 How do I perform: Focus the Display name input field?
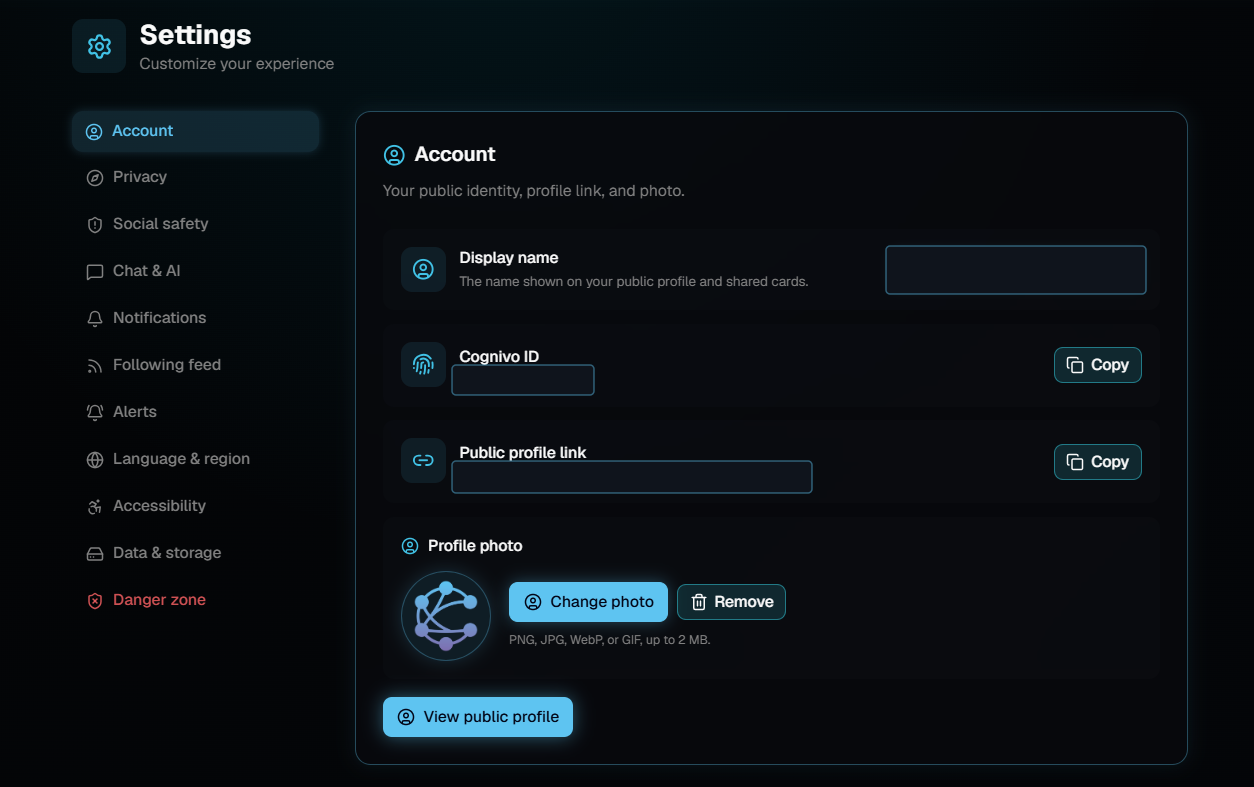(x=1016, y=270)
